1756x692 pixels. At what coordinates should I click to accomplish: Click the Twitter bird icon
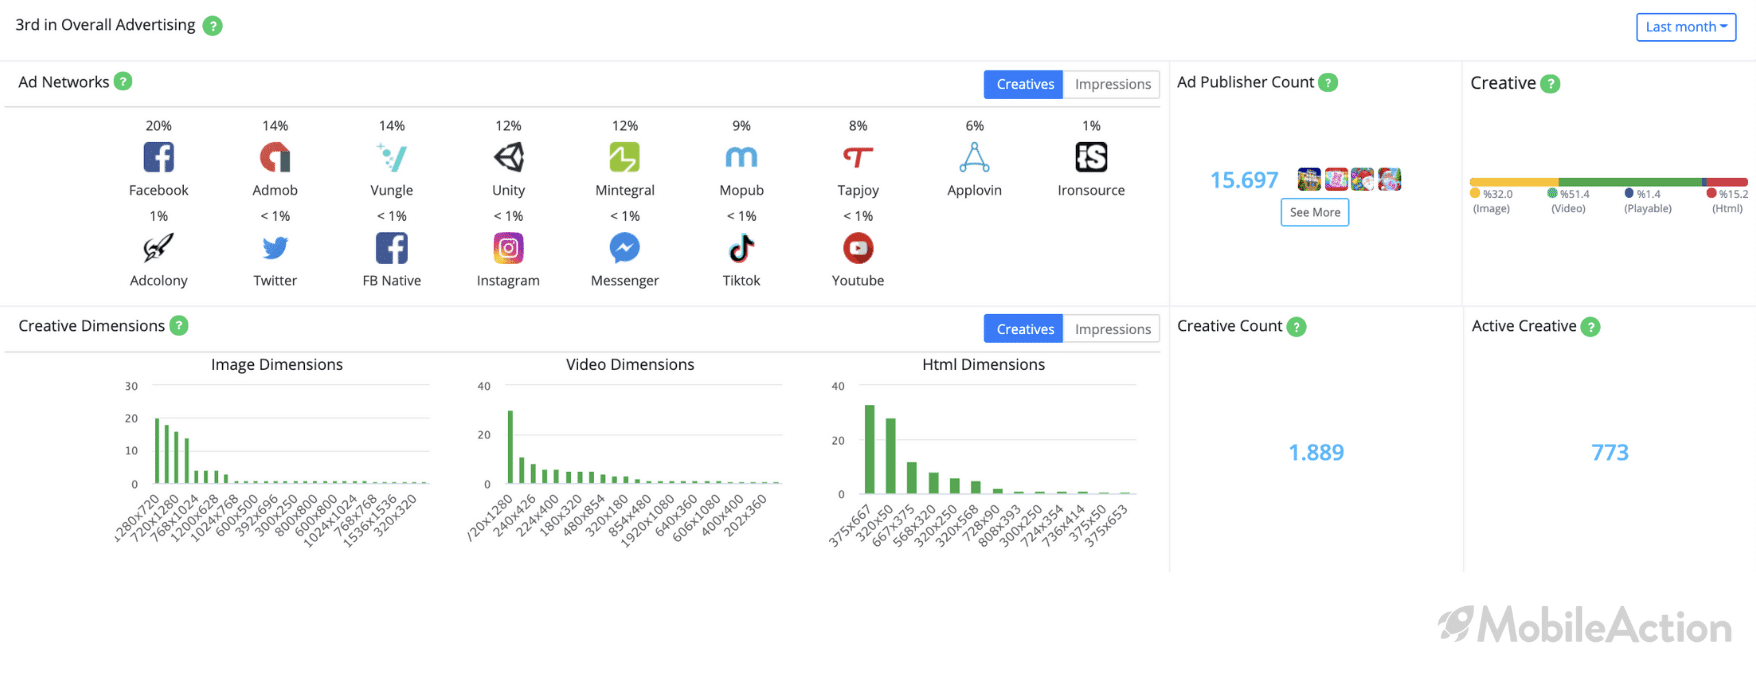point(275,248)
